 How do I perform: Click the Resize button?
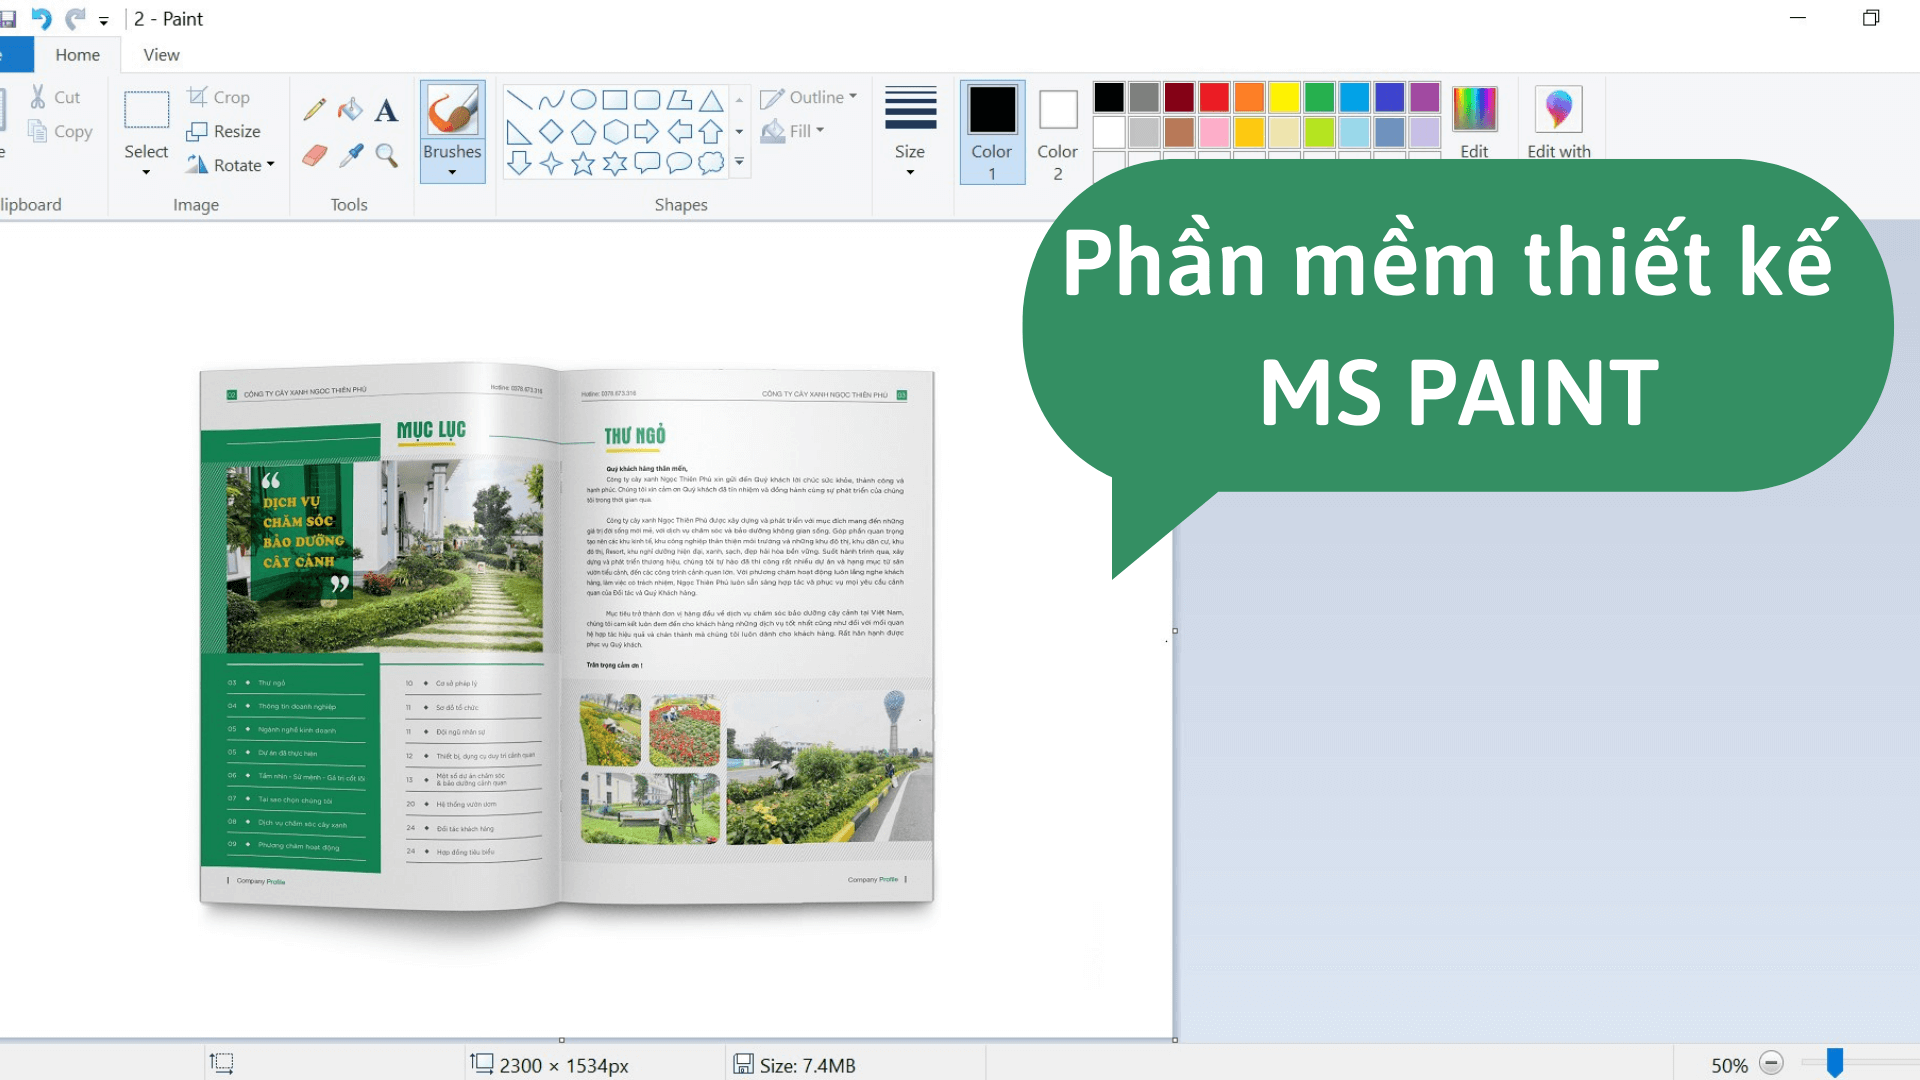pyautogui.click(x=224, y=131)
